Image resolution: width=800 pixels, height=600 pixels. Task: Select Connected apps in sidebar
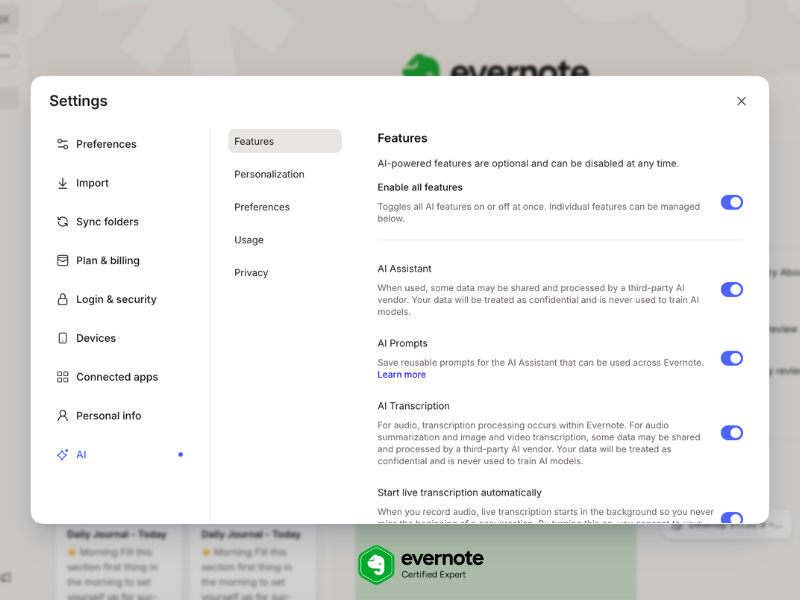click(x=117, y=377)
